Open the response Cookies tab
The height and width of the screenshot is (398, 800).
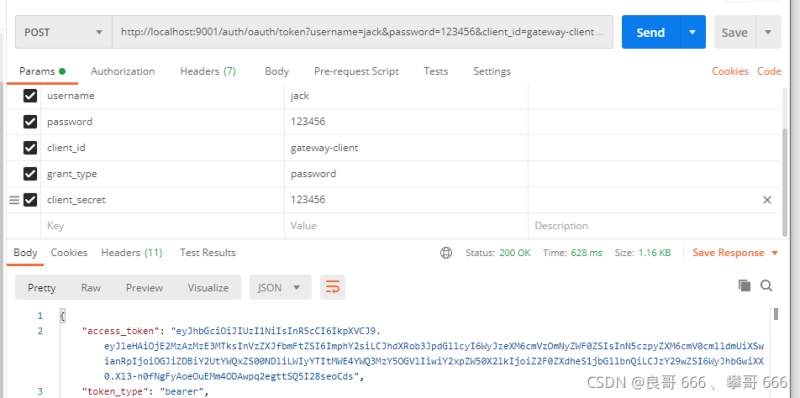coord(69,253)
